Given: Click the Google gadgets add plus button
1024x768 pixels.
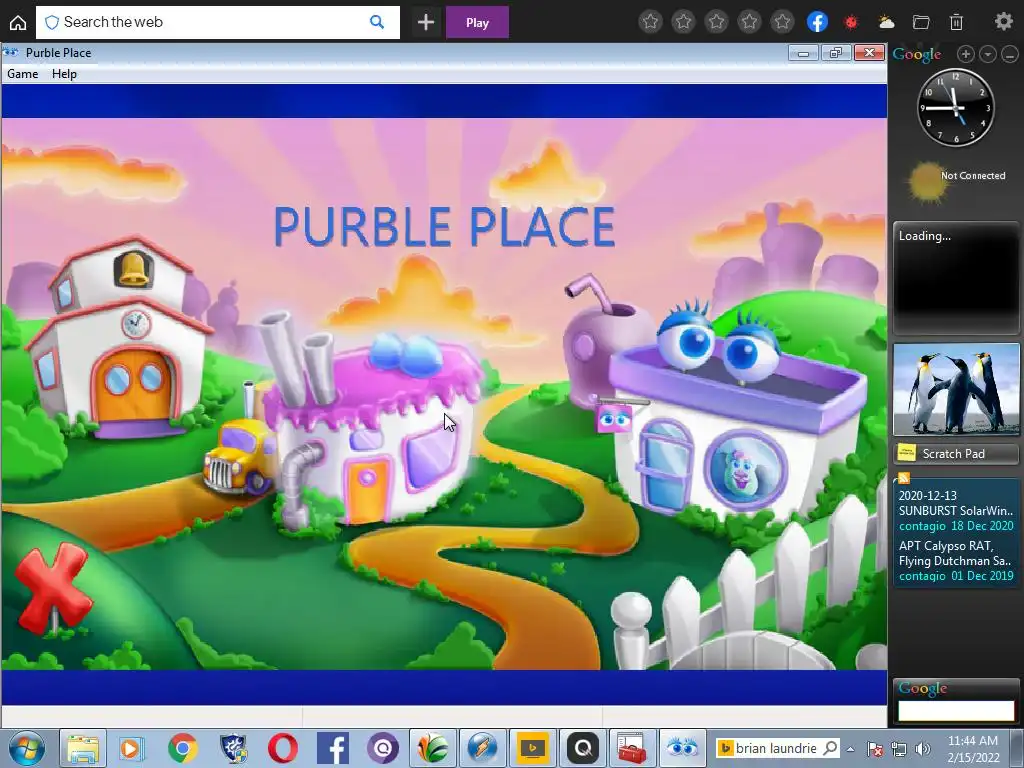Looking at the screenshot, I should [x=965, y=54].
